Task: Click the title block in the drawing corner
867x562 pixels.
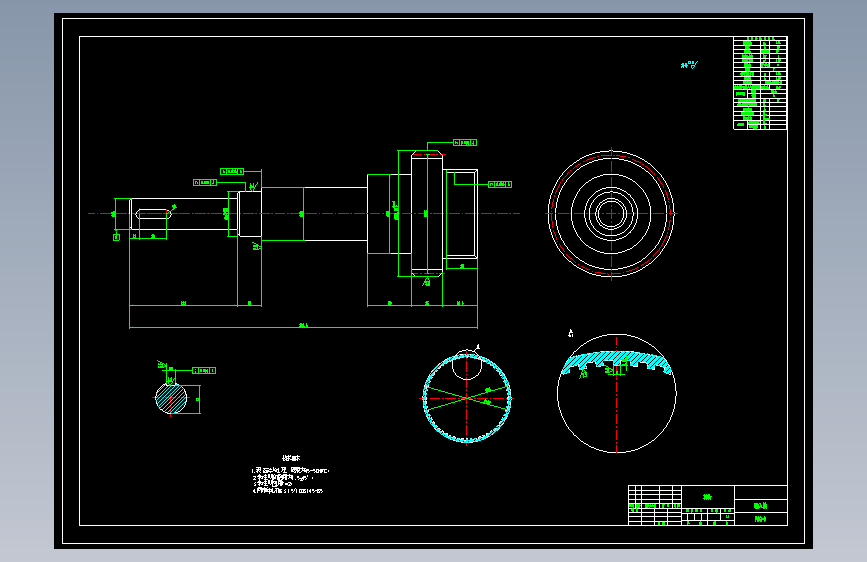Action: 708,506
